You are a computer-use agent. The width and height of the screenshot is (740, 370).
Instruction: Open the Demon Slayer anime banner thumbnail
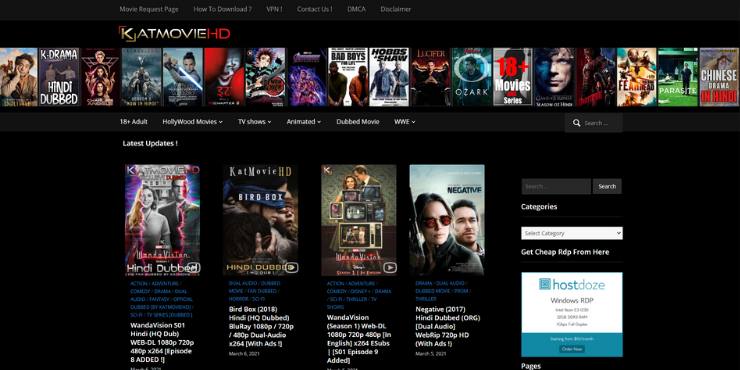click(x=266, y=77)
